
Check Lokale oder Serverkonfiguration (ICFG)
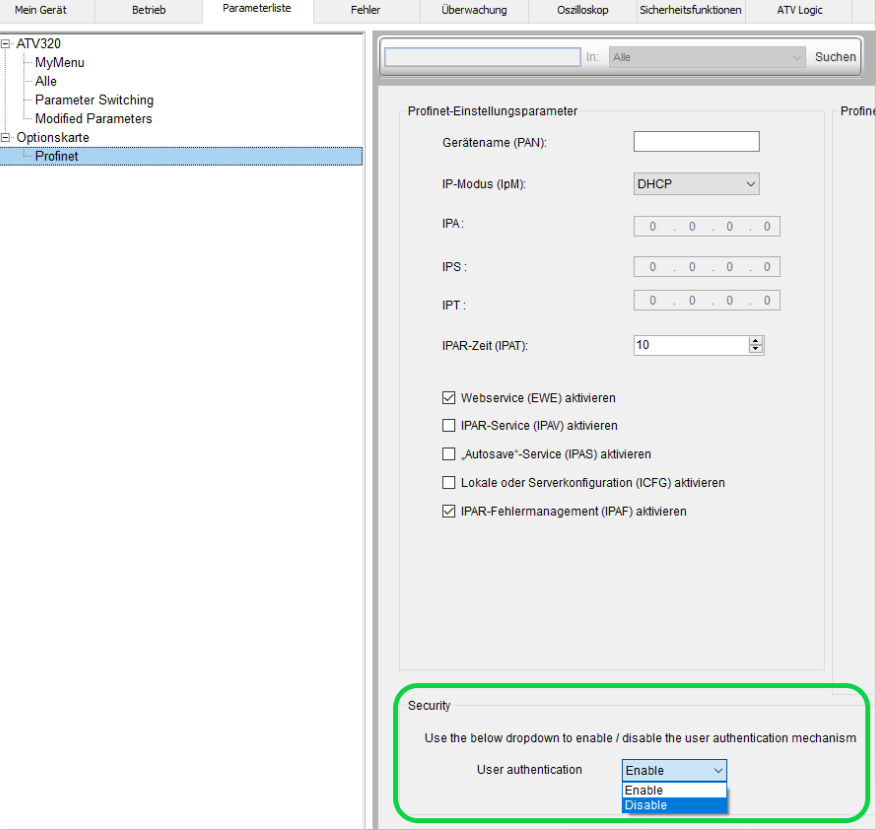point(449,483)
